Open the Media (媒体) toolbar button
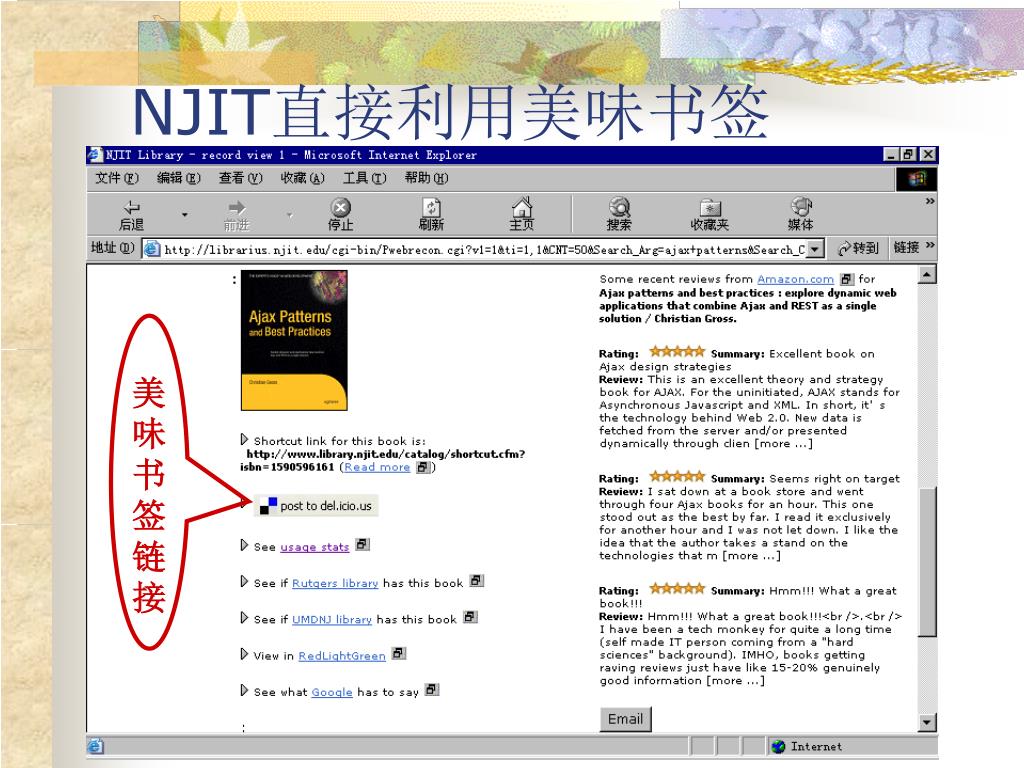The width and height of the screenshot is (1024, 768). (x=801, y=215)
